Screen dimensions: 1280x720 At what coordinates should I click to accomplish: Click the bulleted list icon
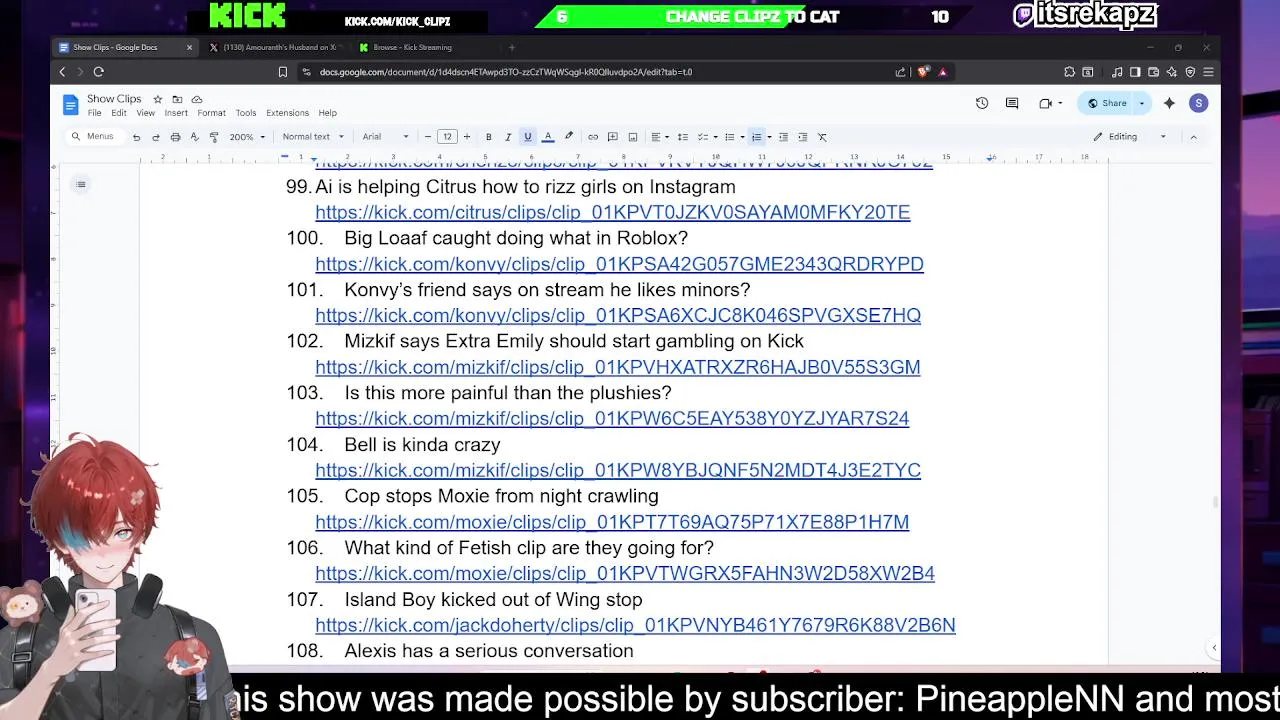point(732,137)
